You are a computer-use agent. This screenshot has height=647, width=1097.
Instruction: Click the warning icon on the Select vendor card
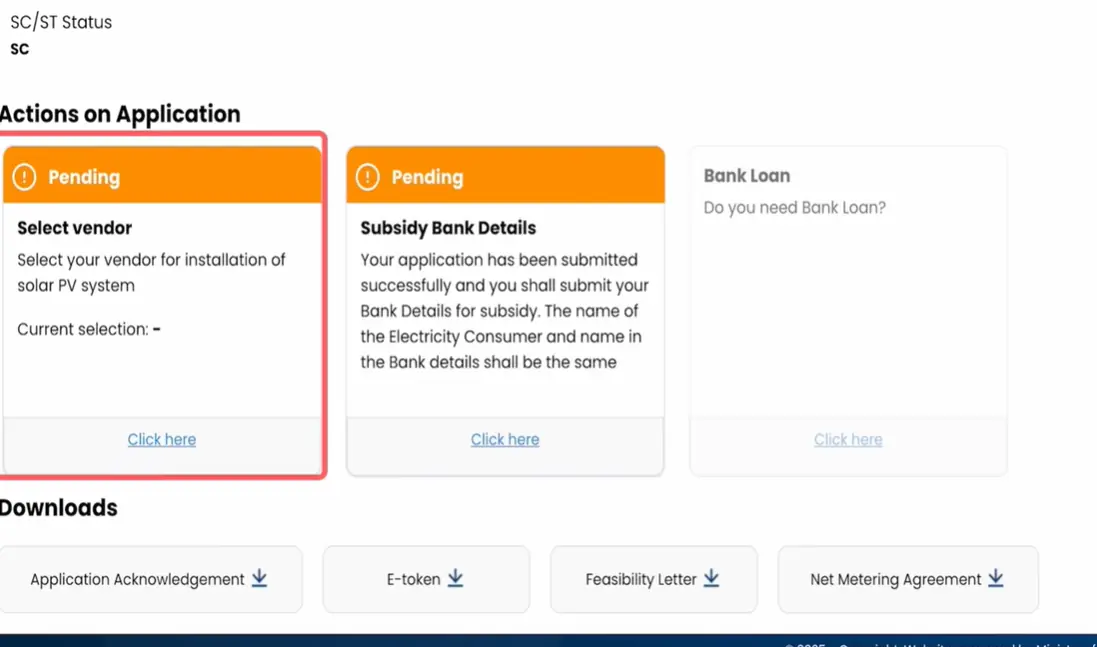24,177
